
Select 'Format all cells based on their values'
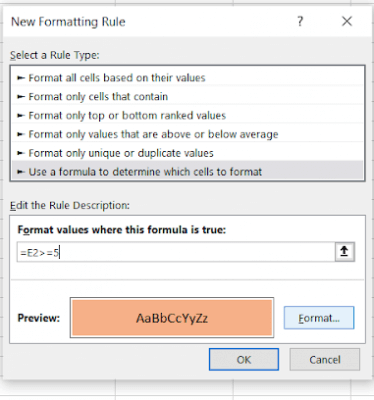pos(187,78)
